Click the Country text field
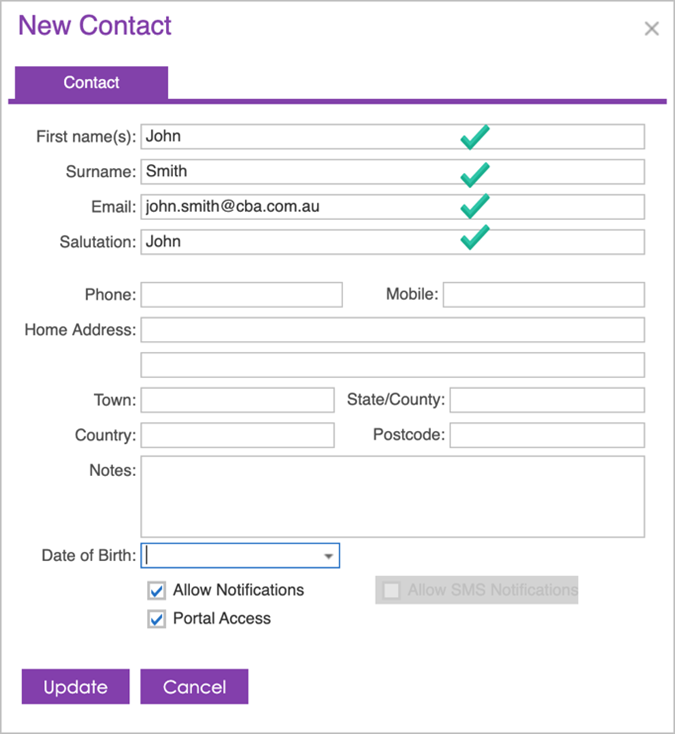Screen dimensions: 675x734 pos(237,435)
